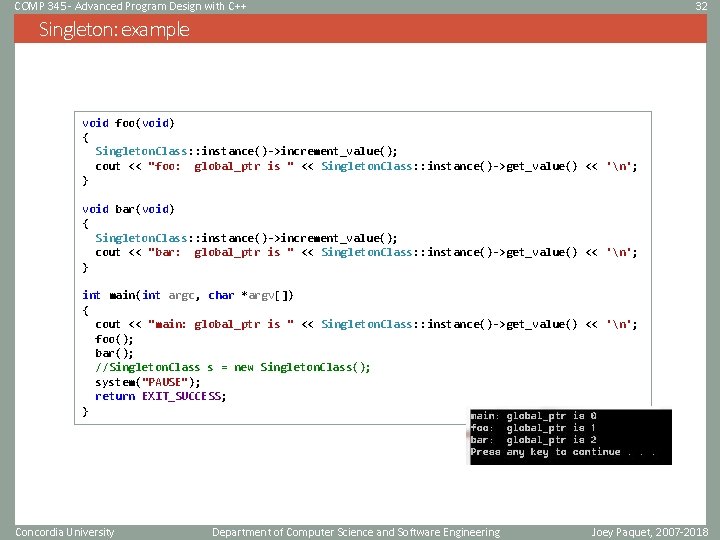Click the "return EXIT_SUCCESS;" statement
The image size is (720, 540).
161,396
